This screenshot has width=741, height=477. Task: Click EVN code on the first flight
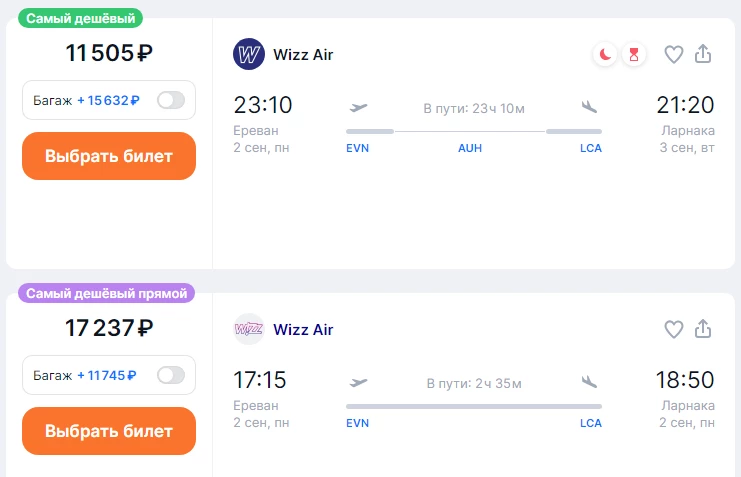point(357,148)
